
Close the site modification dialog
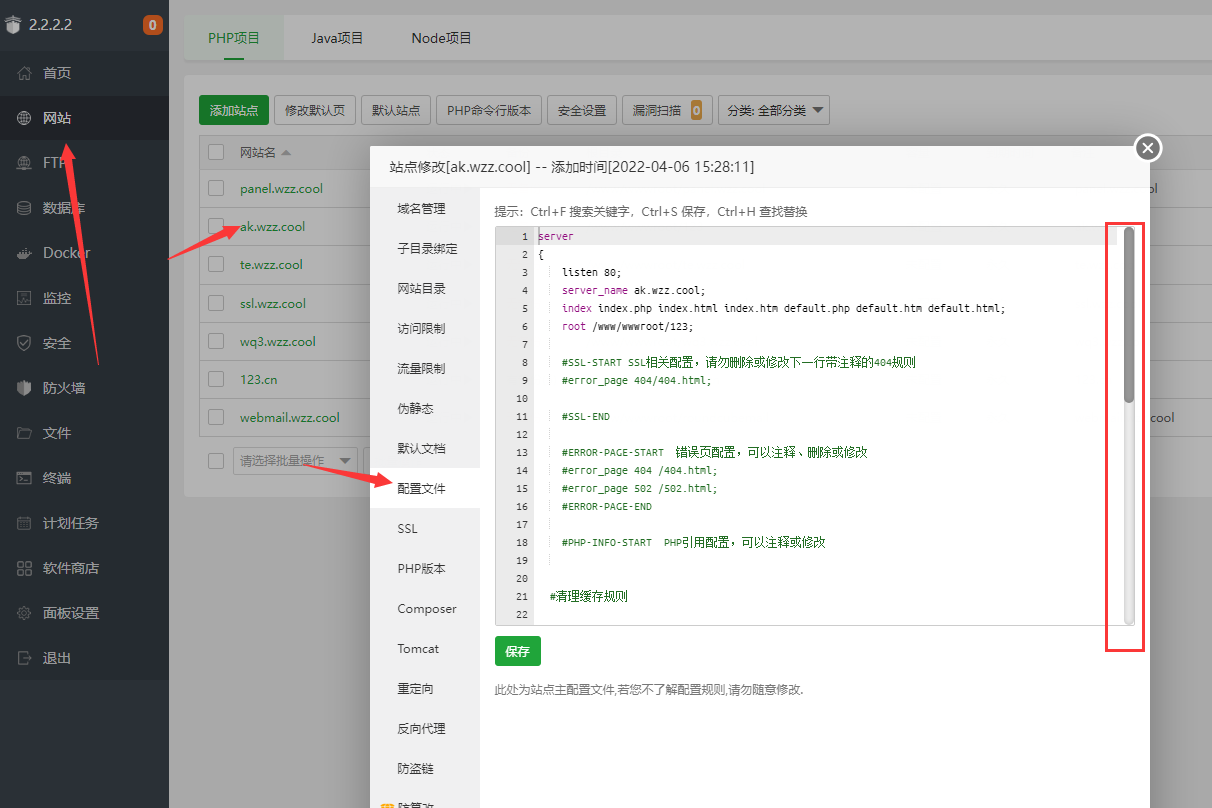[x=1148, y=148]
